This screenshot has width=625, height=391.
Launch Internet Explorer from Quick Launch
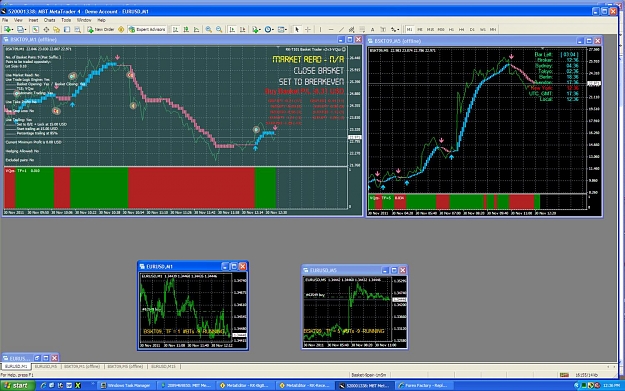[43, 385]
